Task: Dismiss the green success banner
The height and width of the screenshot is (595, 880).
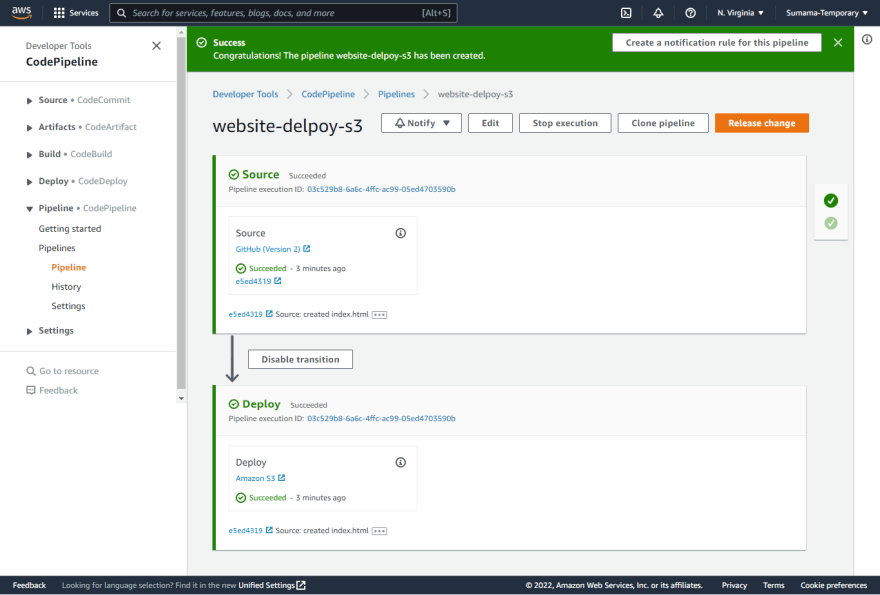Action: pyautogui.click(x=838, y=43)
